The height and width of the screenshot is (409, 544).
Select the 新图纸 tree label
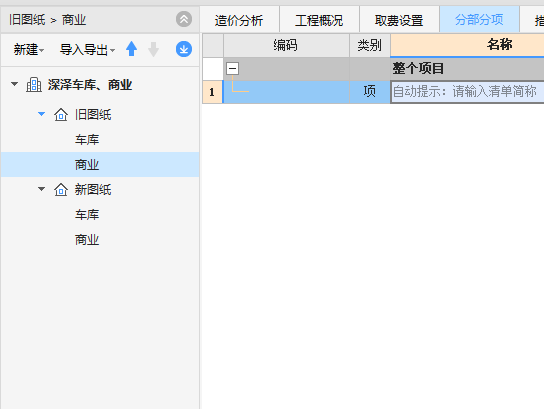coord(93,190)
